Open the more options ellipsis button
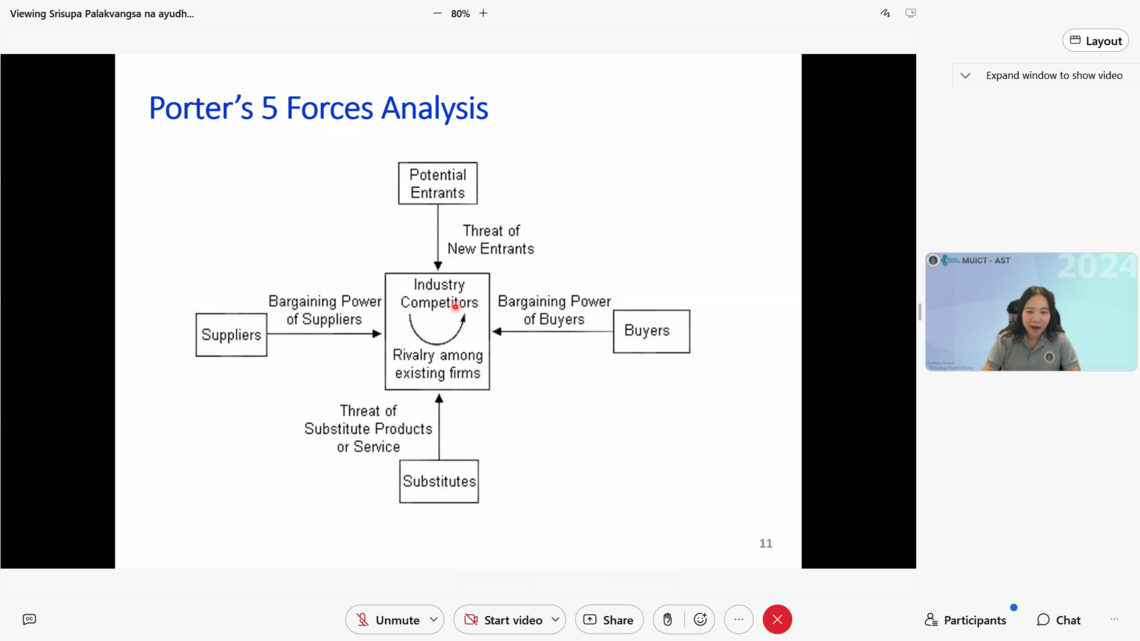The image size is (1140, 641). click(x=739, y=620)
